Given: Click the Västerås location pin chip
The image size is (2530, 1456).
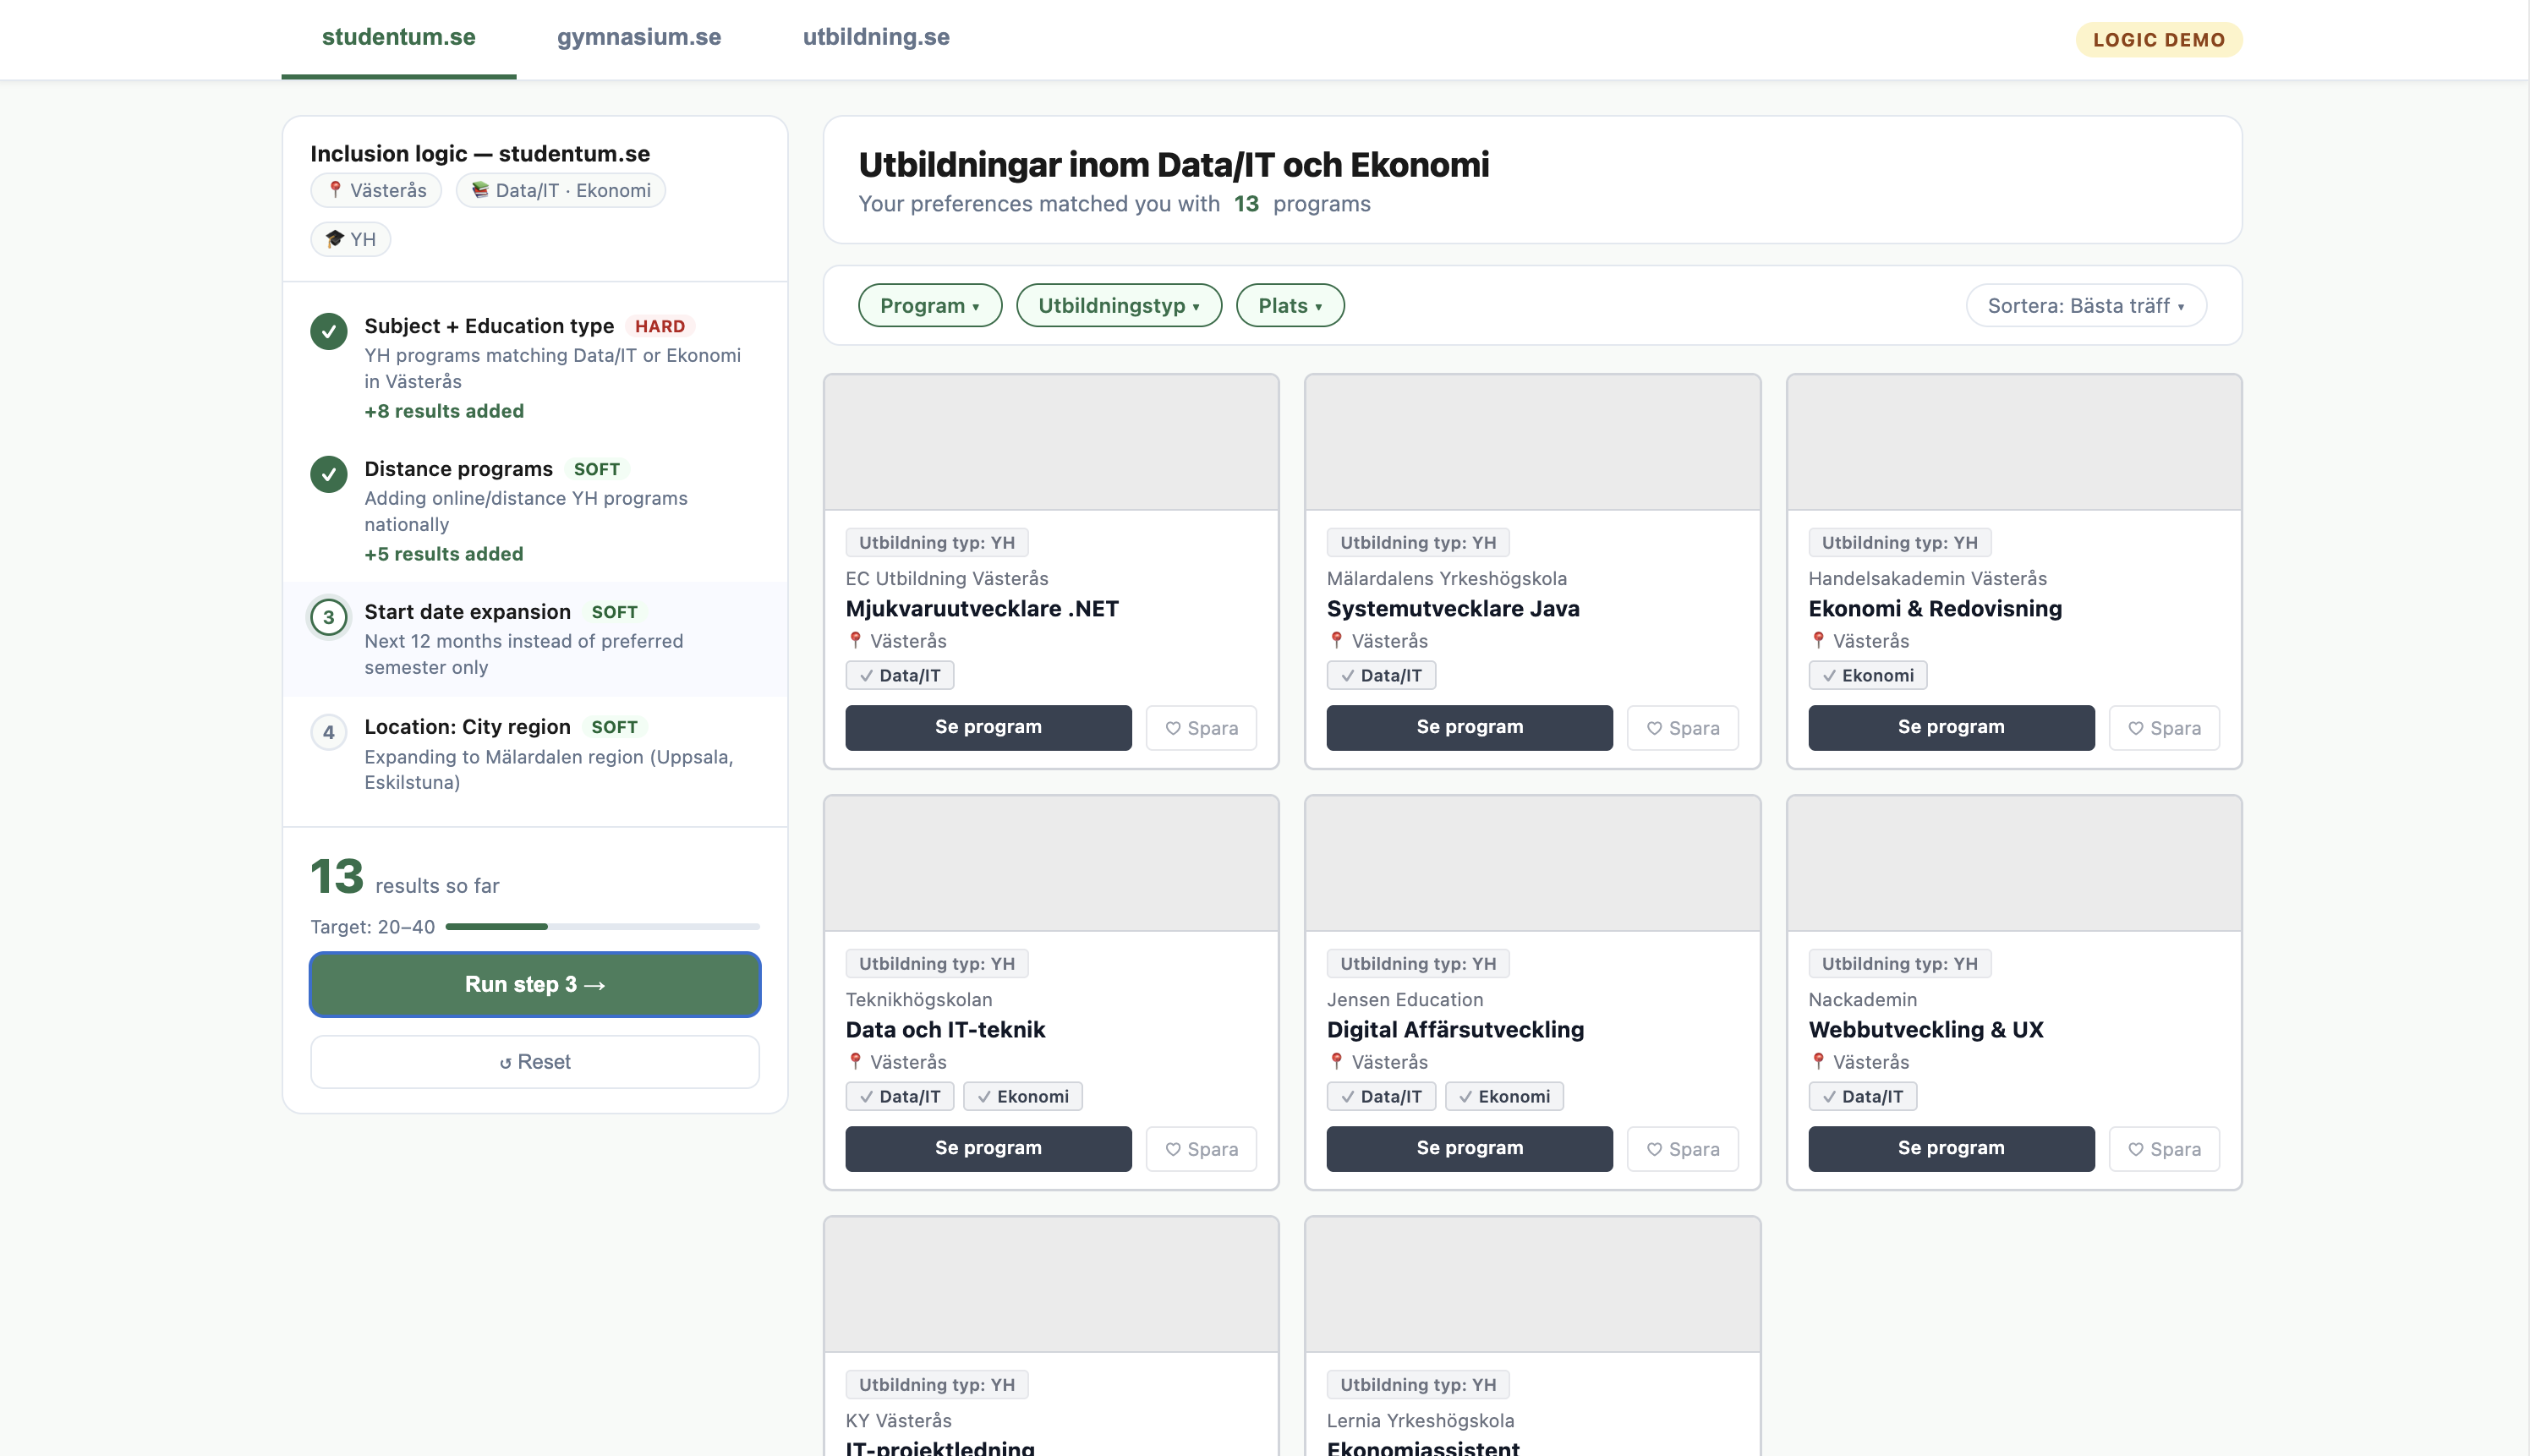Looking at the screenshot, I should click(376, 190).
